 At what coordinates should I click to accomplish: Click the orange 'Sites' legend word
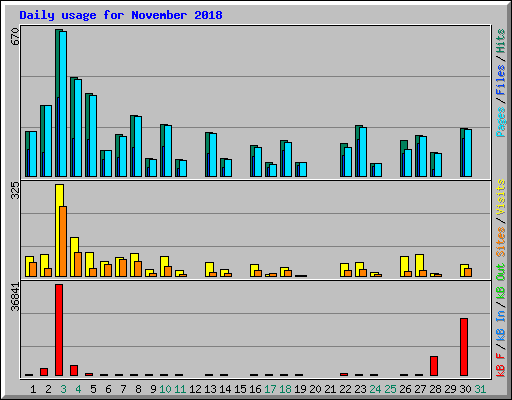[x=500, y=242]
